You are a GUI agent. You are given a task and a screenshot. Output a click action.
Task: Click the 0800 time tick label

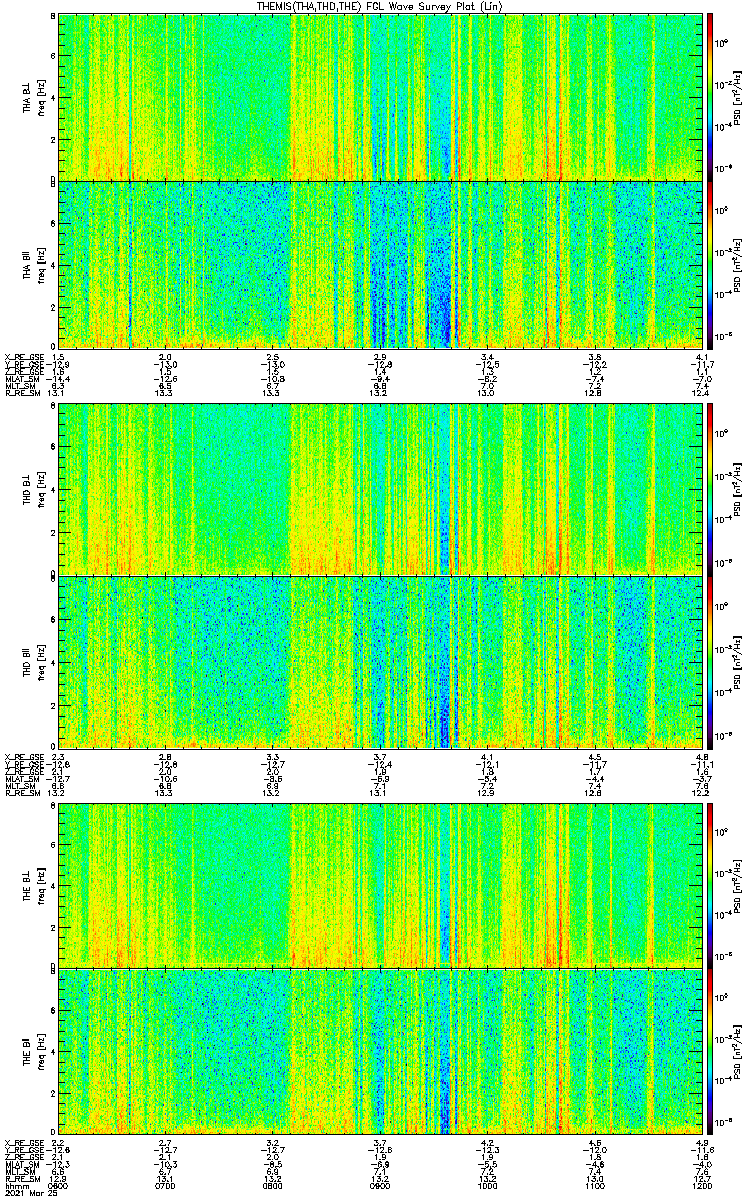point(273,1186)
